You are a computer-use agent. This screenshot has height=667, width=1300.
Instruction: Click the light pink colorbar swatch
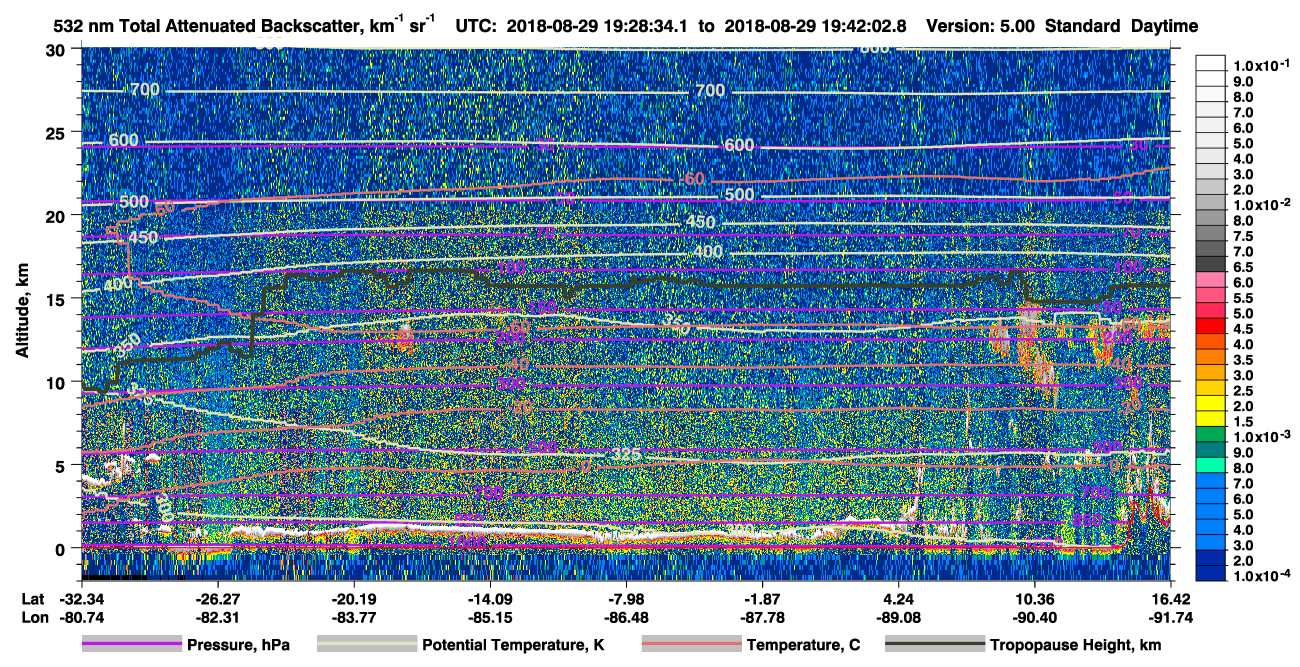1212,279
